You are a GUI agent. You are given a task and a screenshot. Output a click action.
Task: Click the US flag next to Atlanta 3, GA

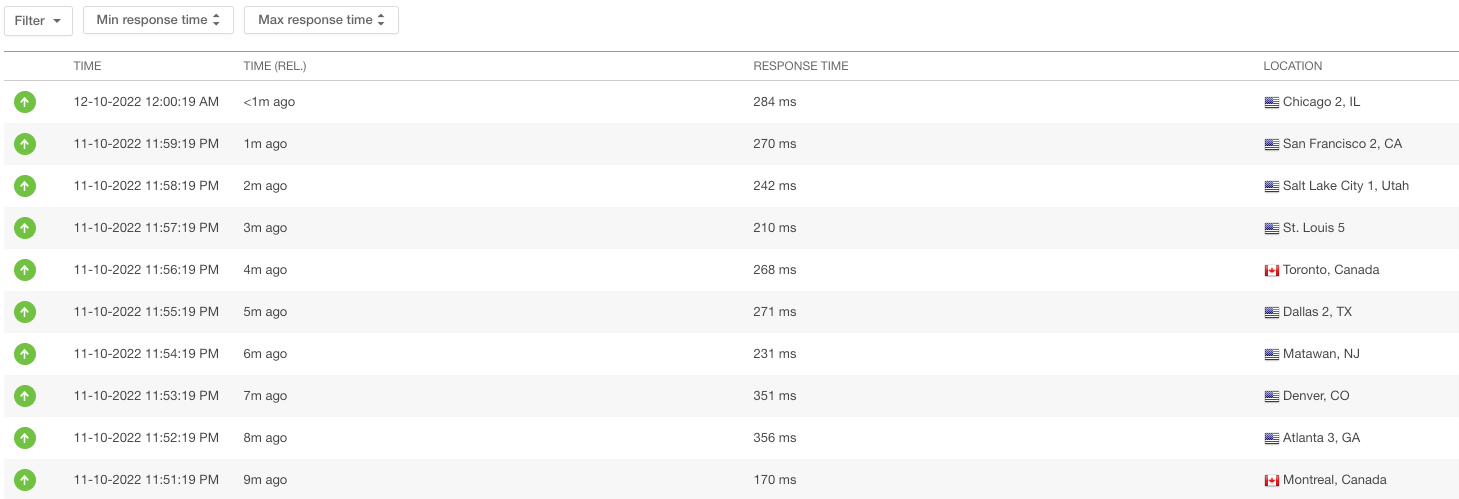pyautogui.click(x=1272, y=439)
